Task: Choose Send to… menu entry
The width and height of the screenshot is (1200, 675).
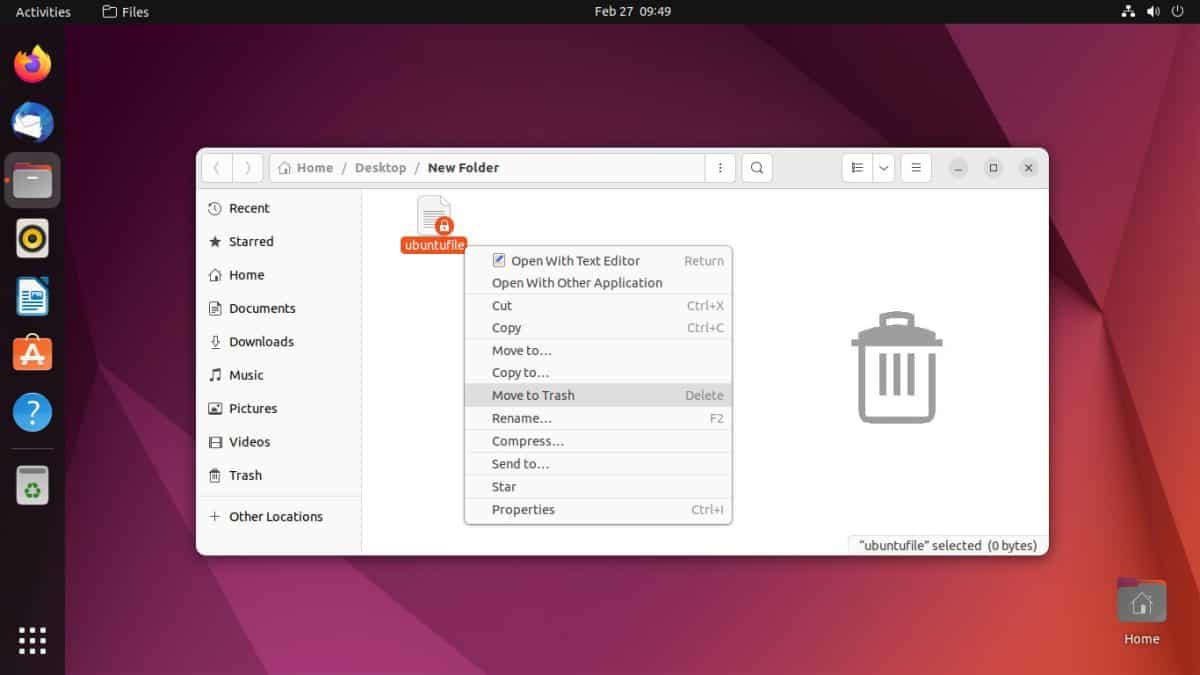Action: click(x=598, y=464)
